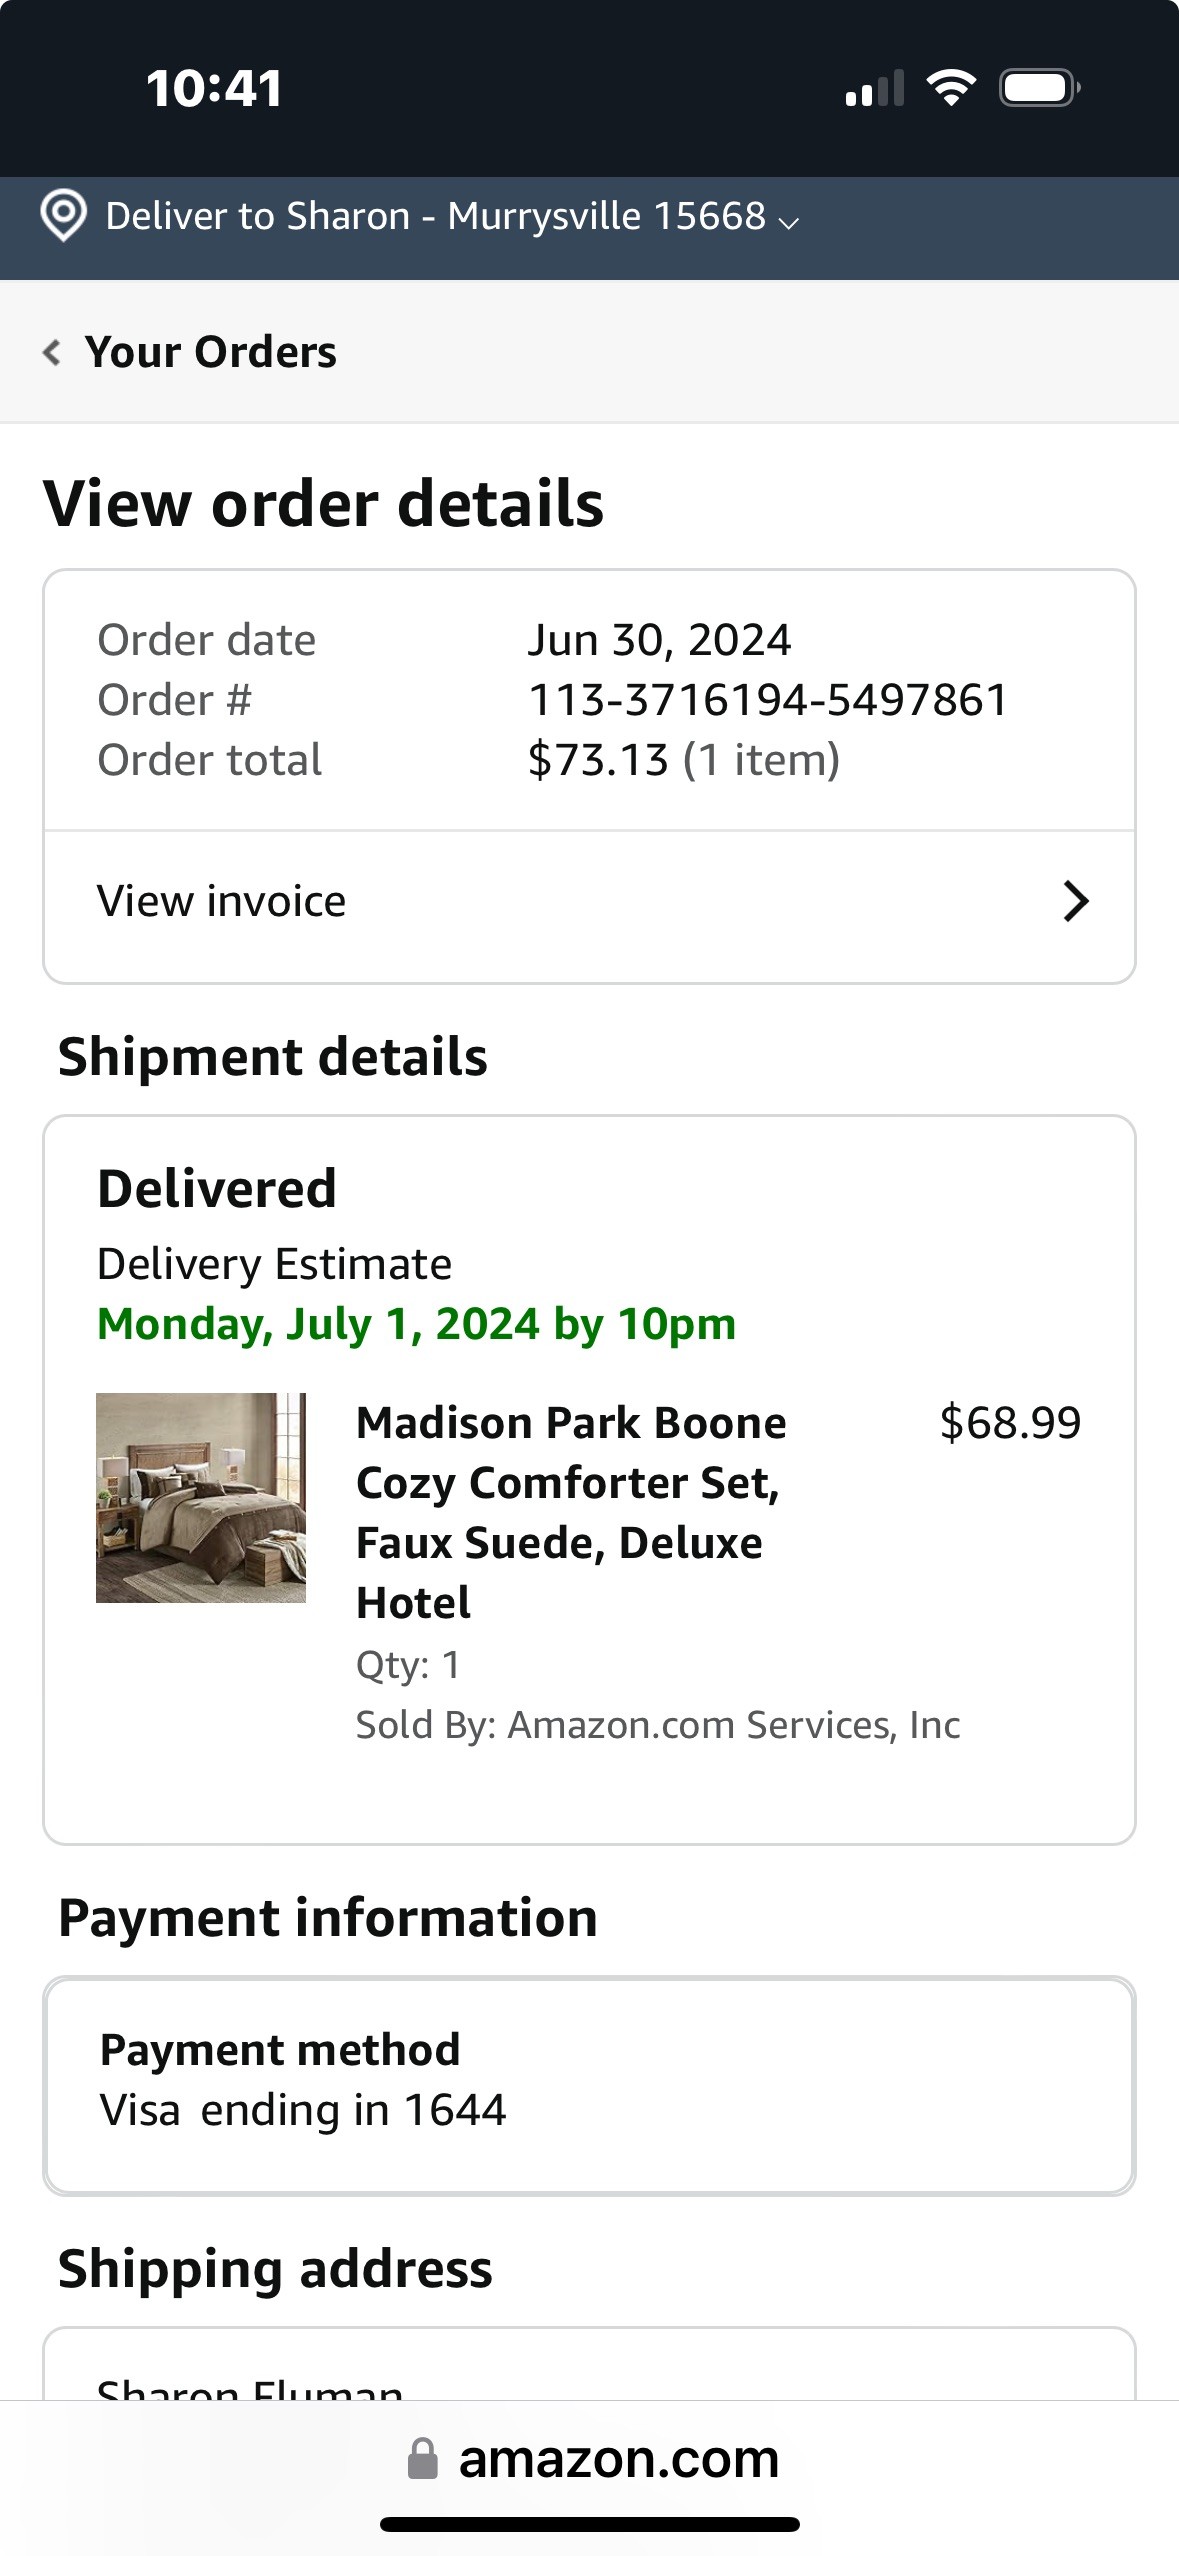Select the order number 113-3716194-5497861
Screen dimensions: 1179x2556
tap(768, 700)
